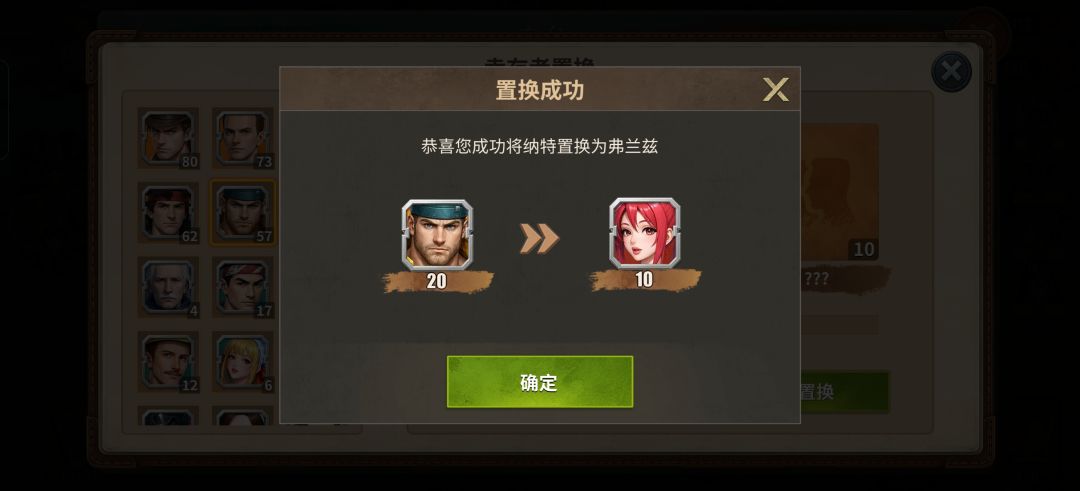Select the Nate hero portrait showing 20
Viewport: 1080px width, 491px height.
(x=437, y=234)
